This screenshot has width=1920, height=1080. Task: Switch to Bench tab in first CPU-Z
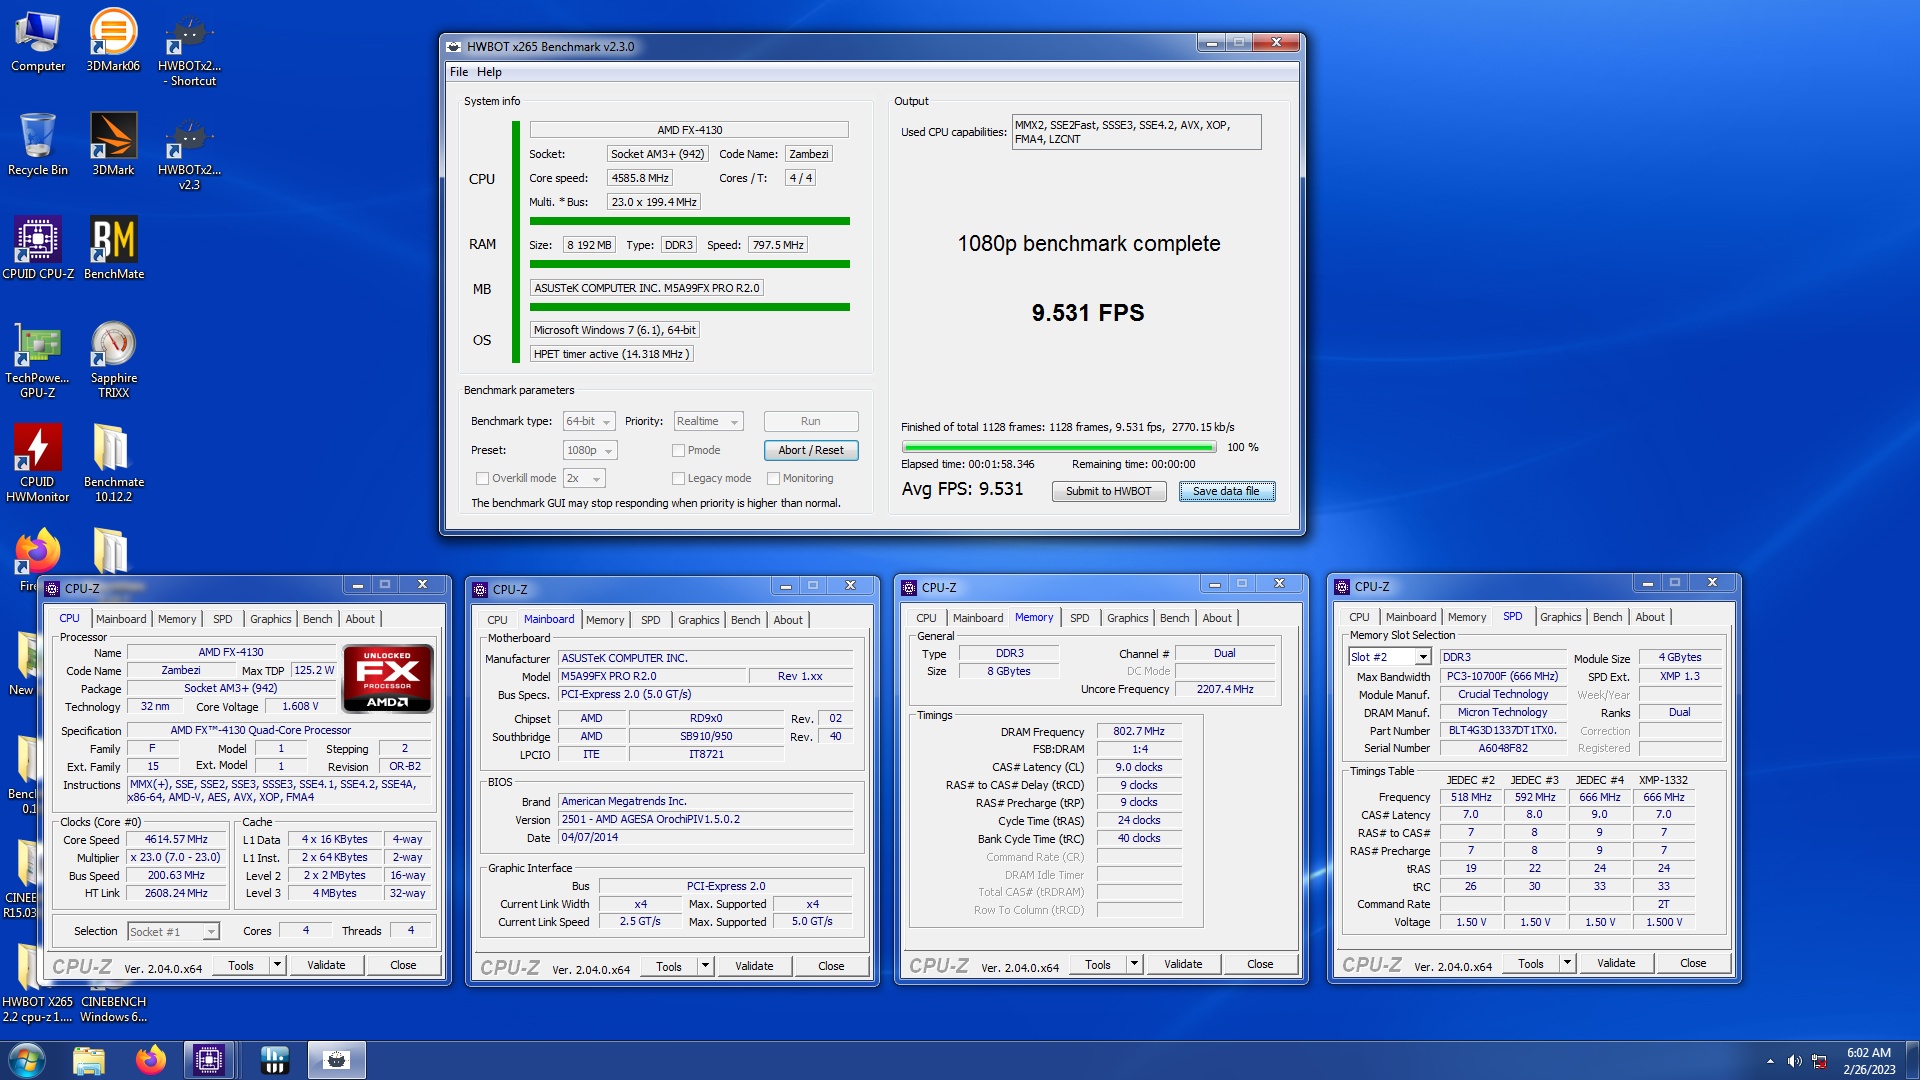pyautogui.click(x=317, y=619)
